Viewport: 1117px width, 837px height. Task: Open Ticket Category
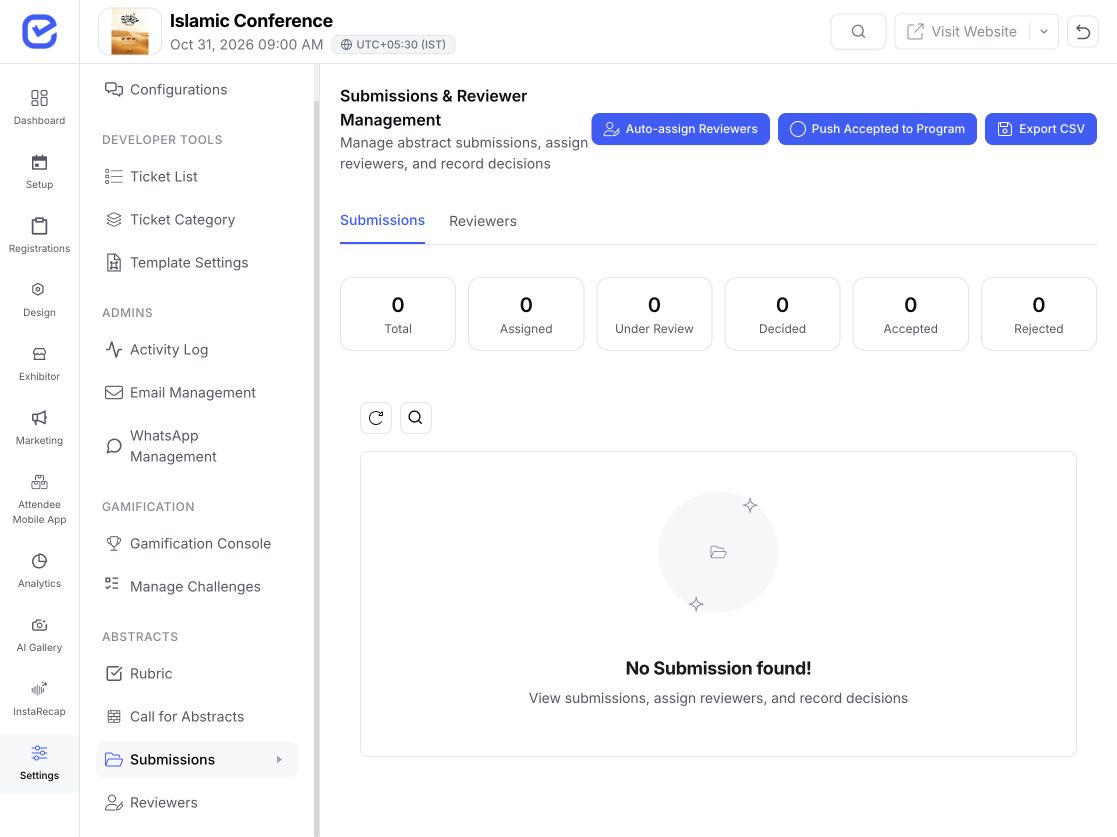pos(197,219)
